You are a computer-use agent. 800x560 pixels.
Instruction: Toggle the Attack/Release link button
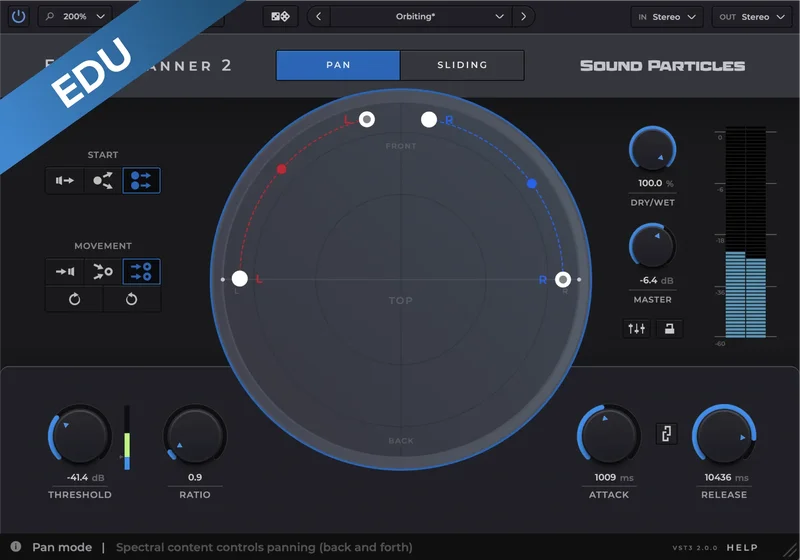[666, 434]
